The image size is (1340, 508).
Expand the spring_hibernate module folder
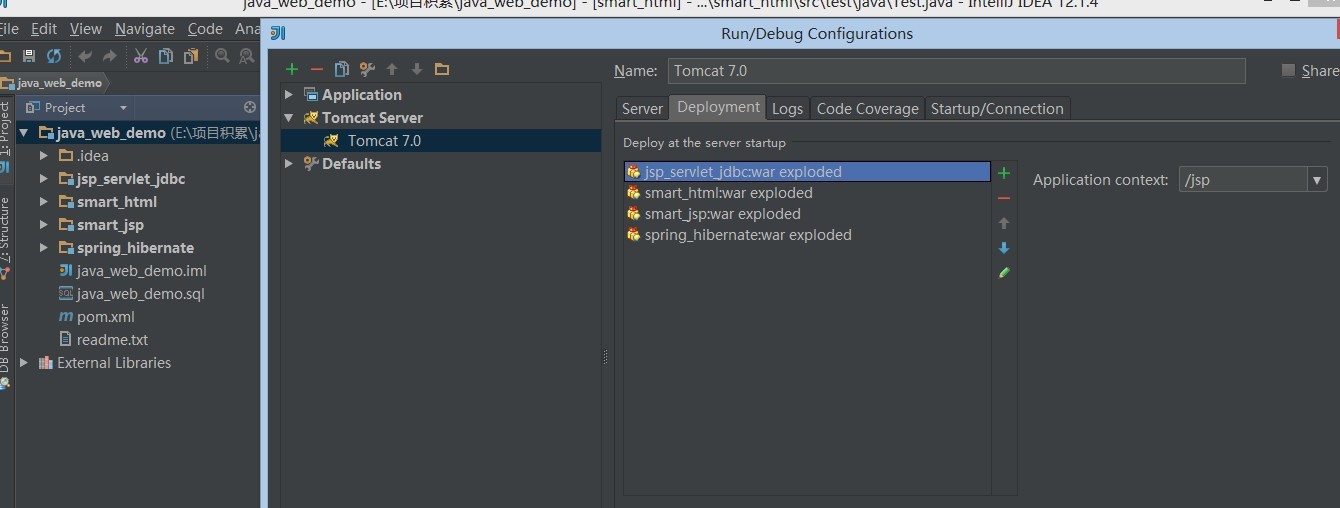tap(43, 248)
